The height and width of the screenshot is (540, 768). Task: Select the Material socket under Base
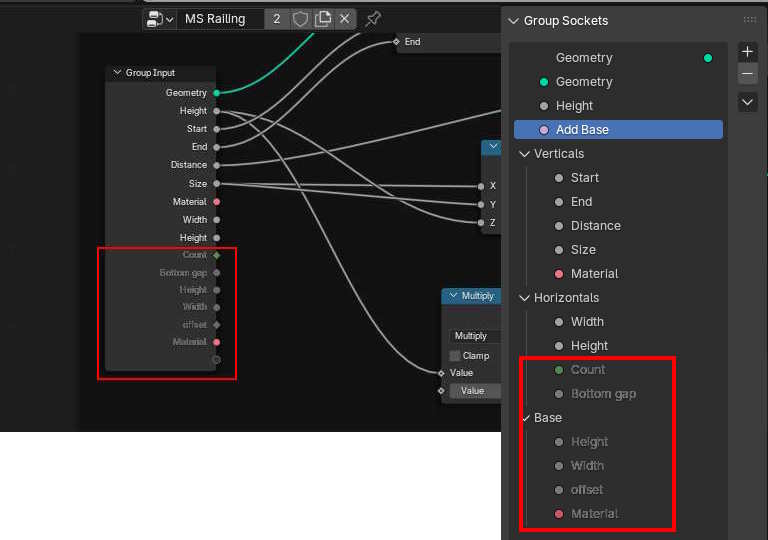click(x=618, y=514)
